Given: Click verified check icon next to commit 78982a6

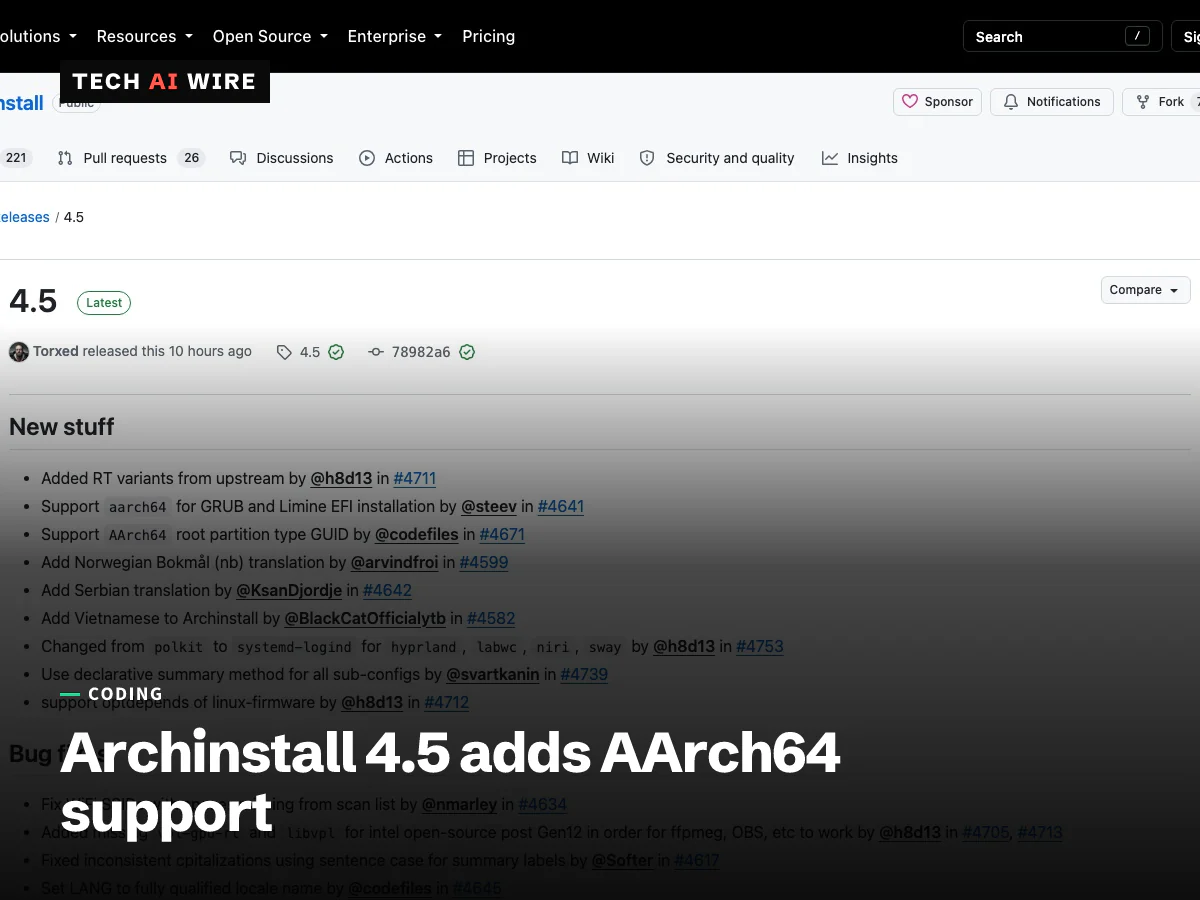Looking at the screenshot, I should coord(467,352).
